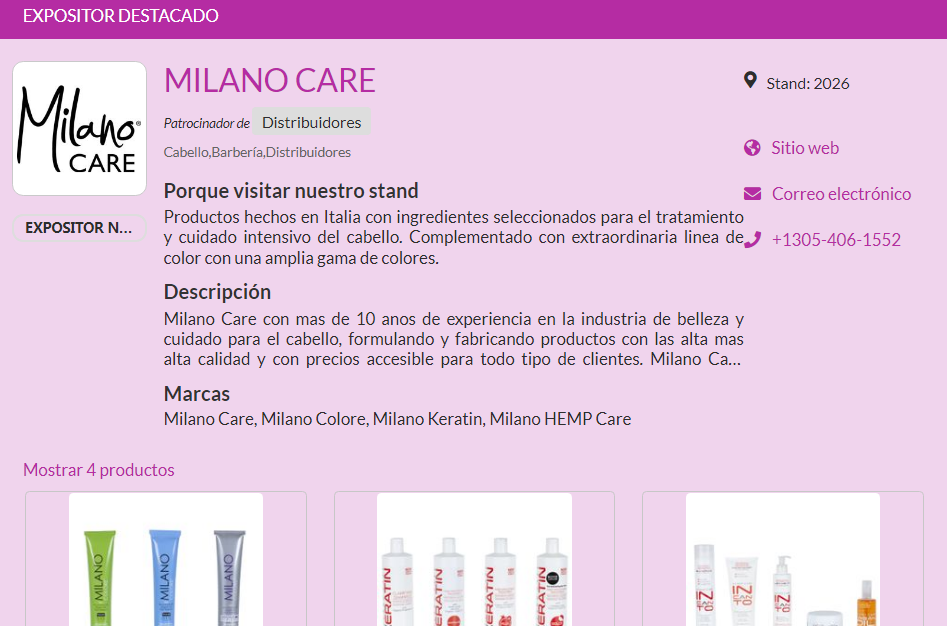Click the EXPOSITOR N... badge button
The height and width of the screenshot is (626, 947).
click(x=79, y=228)
